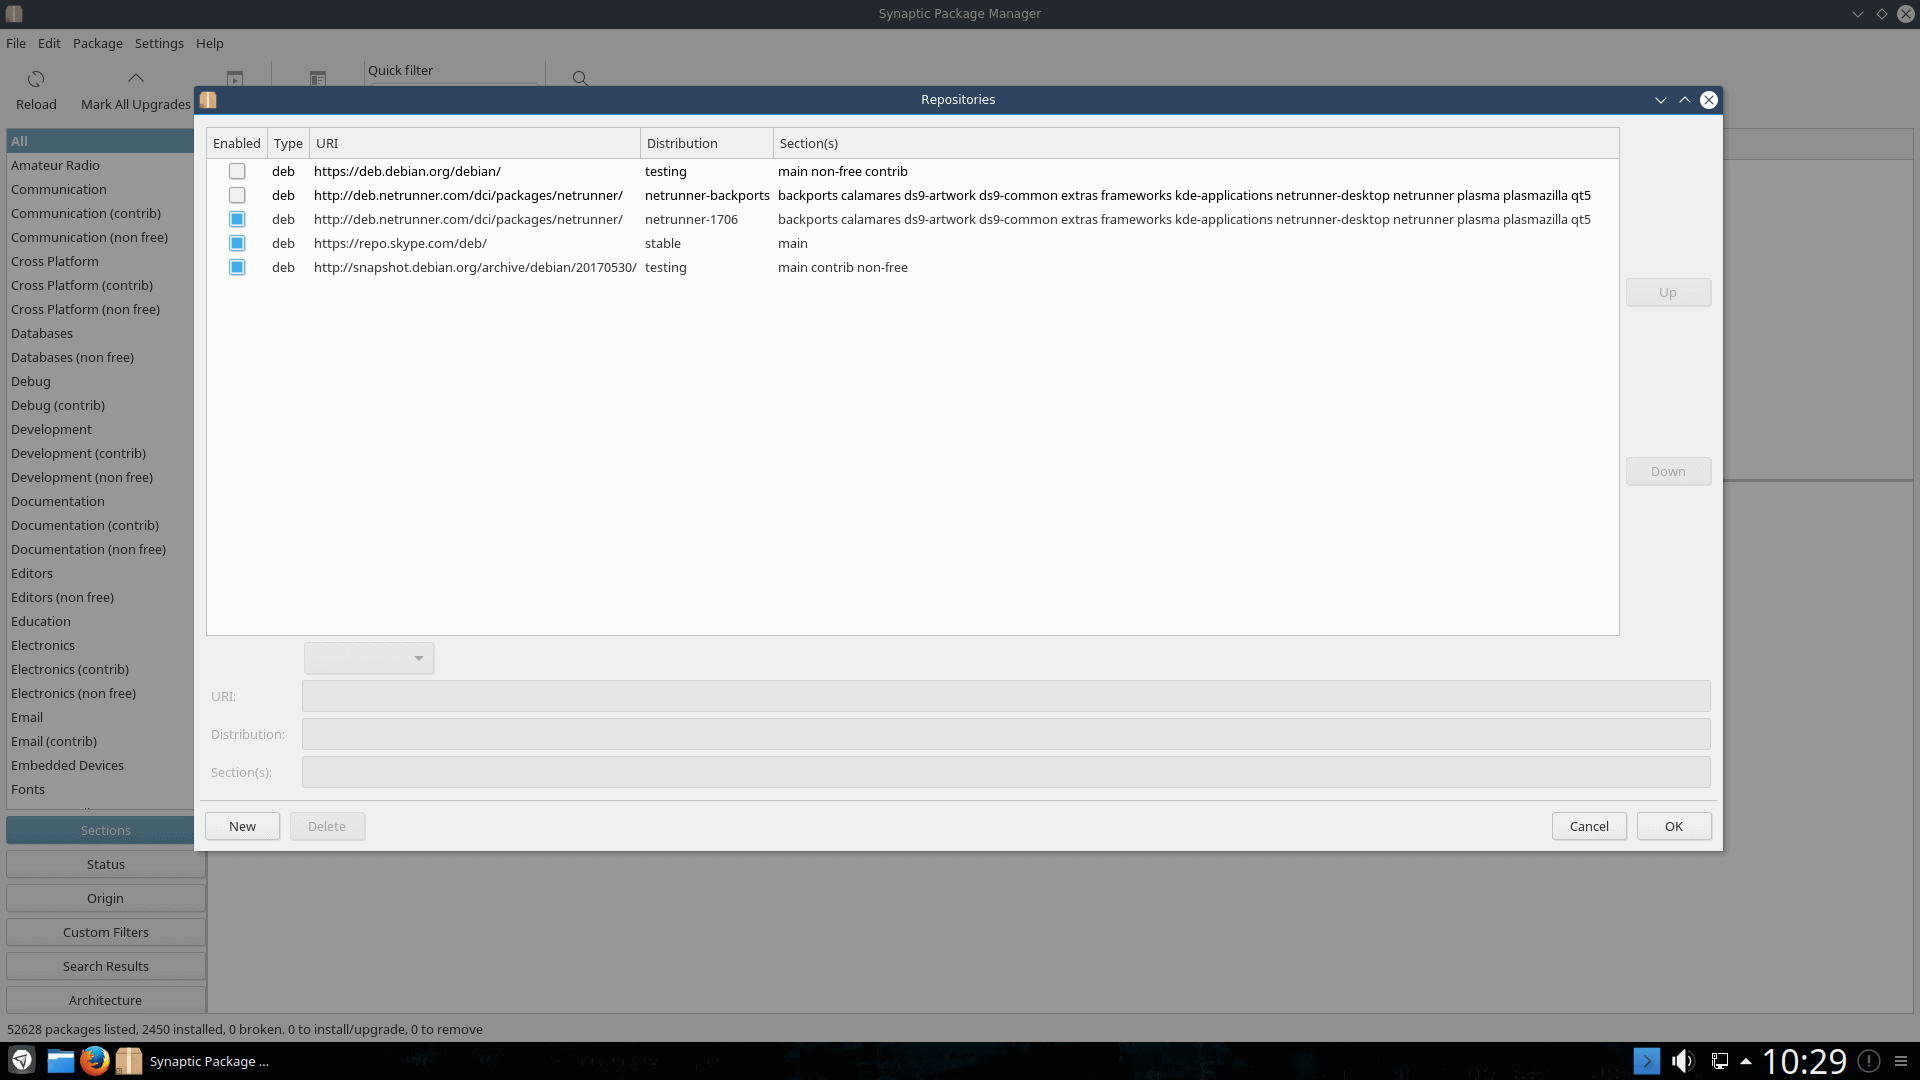Switch to Custom Filters view

click(106, 932)
